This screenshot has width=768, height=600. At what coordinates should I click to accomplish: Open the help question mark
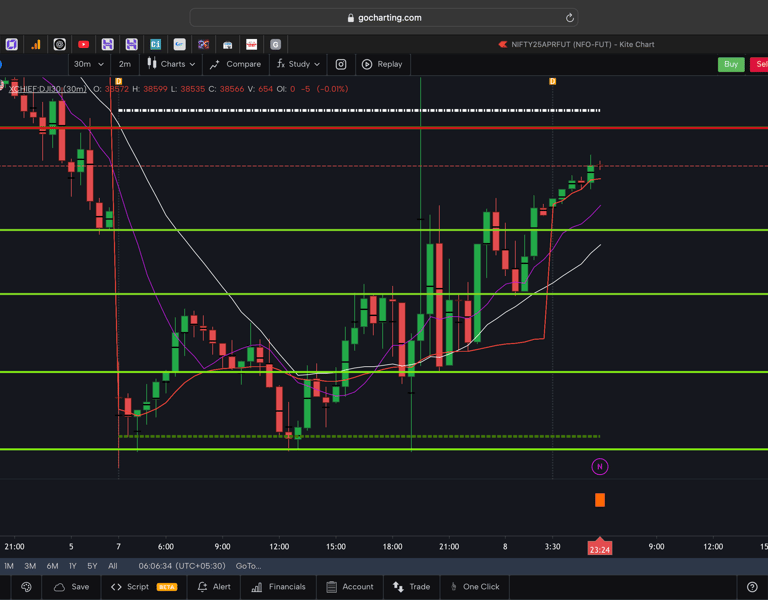[x=752, y=587]
